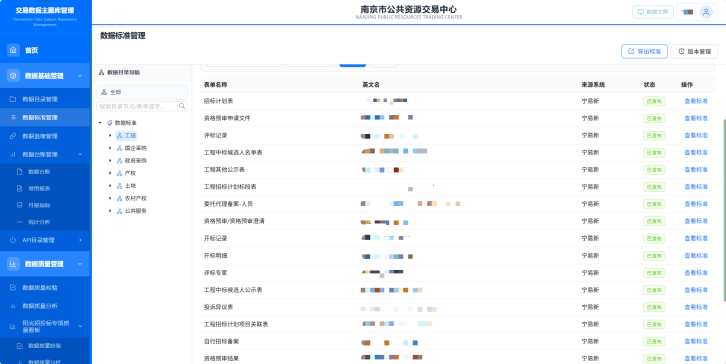
Task: Click 查看标准 for 开标记录
Action: click(x=696, y=238)
